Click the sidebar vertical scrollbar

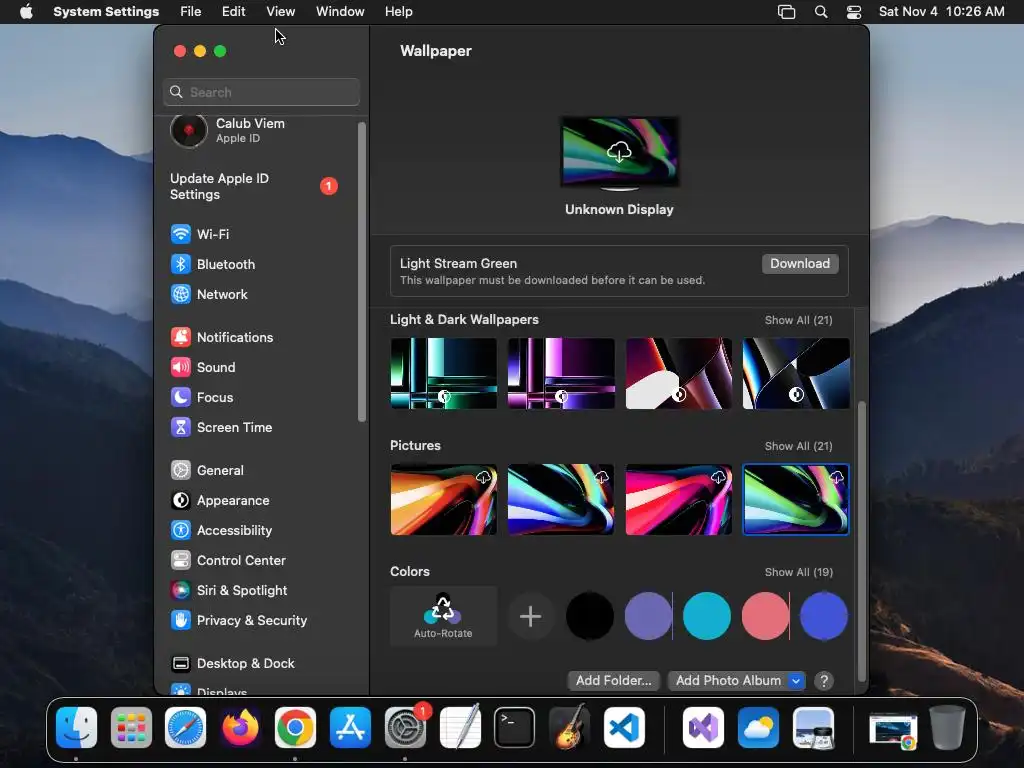(x=362, y=272)
